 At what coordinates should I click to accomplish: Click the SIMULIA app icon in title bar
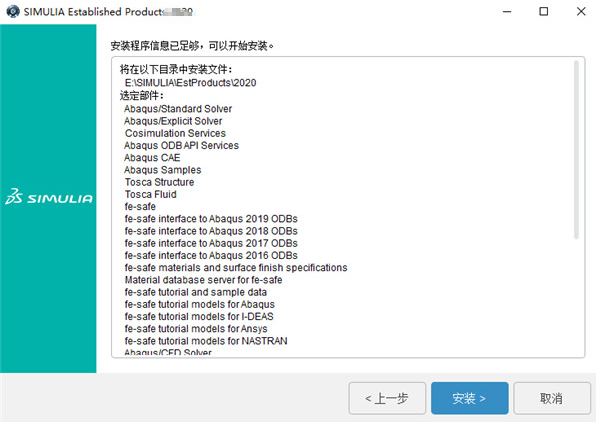coord(13,11)
